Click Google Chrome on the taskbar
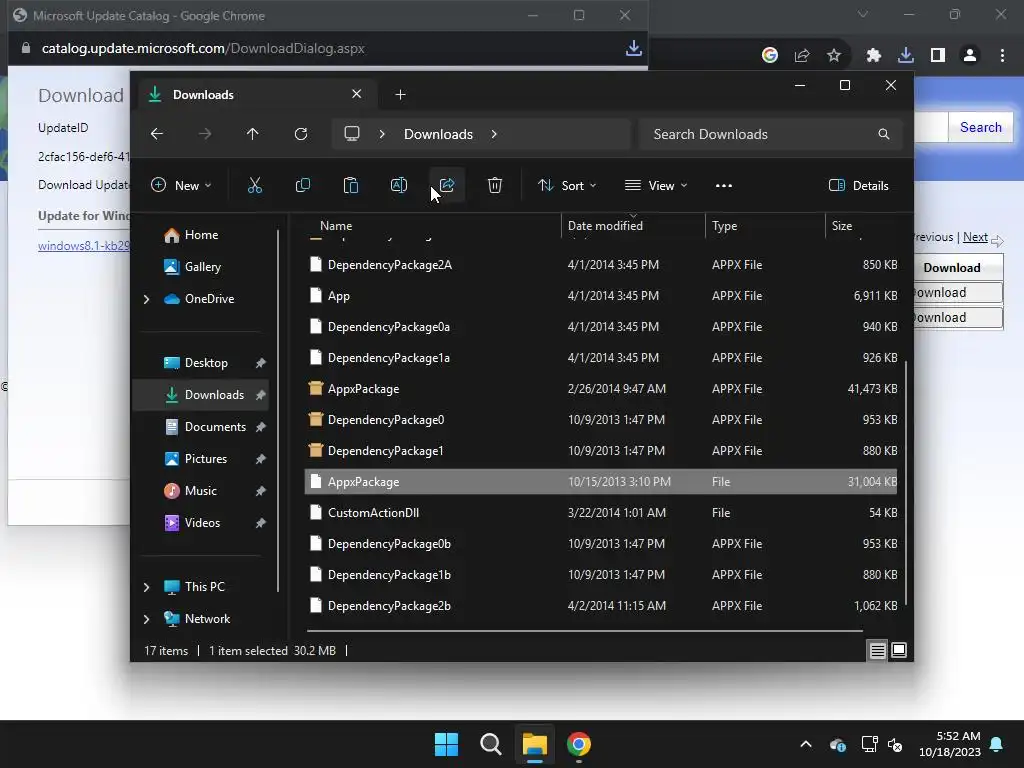This screenshot has width=1024, height=768. pyautogui.click(x=579, y=744)
